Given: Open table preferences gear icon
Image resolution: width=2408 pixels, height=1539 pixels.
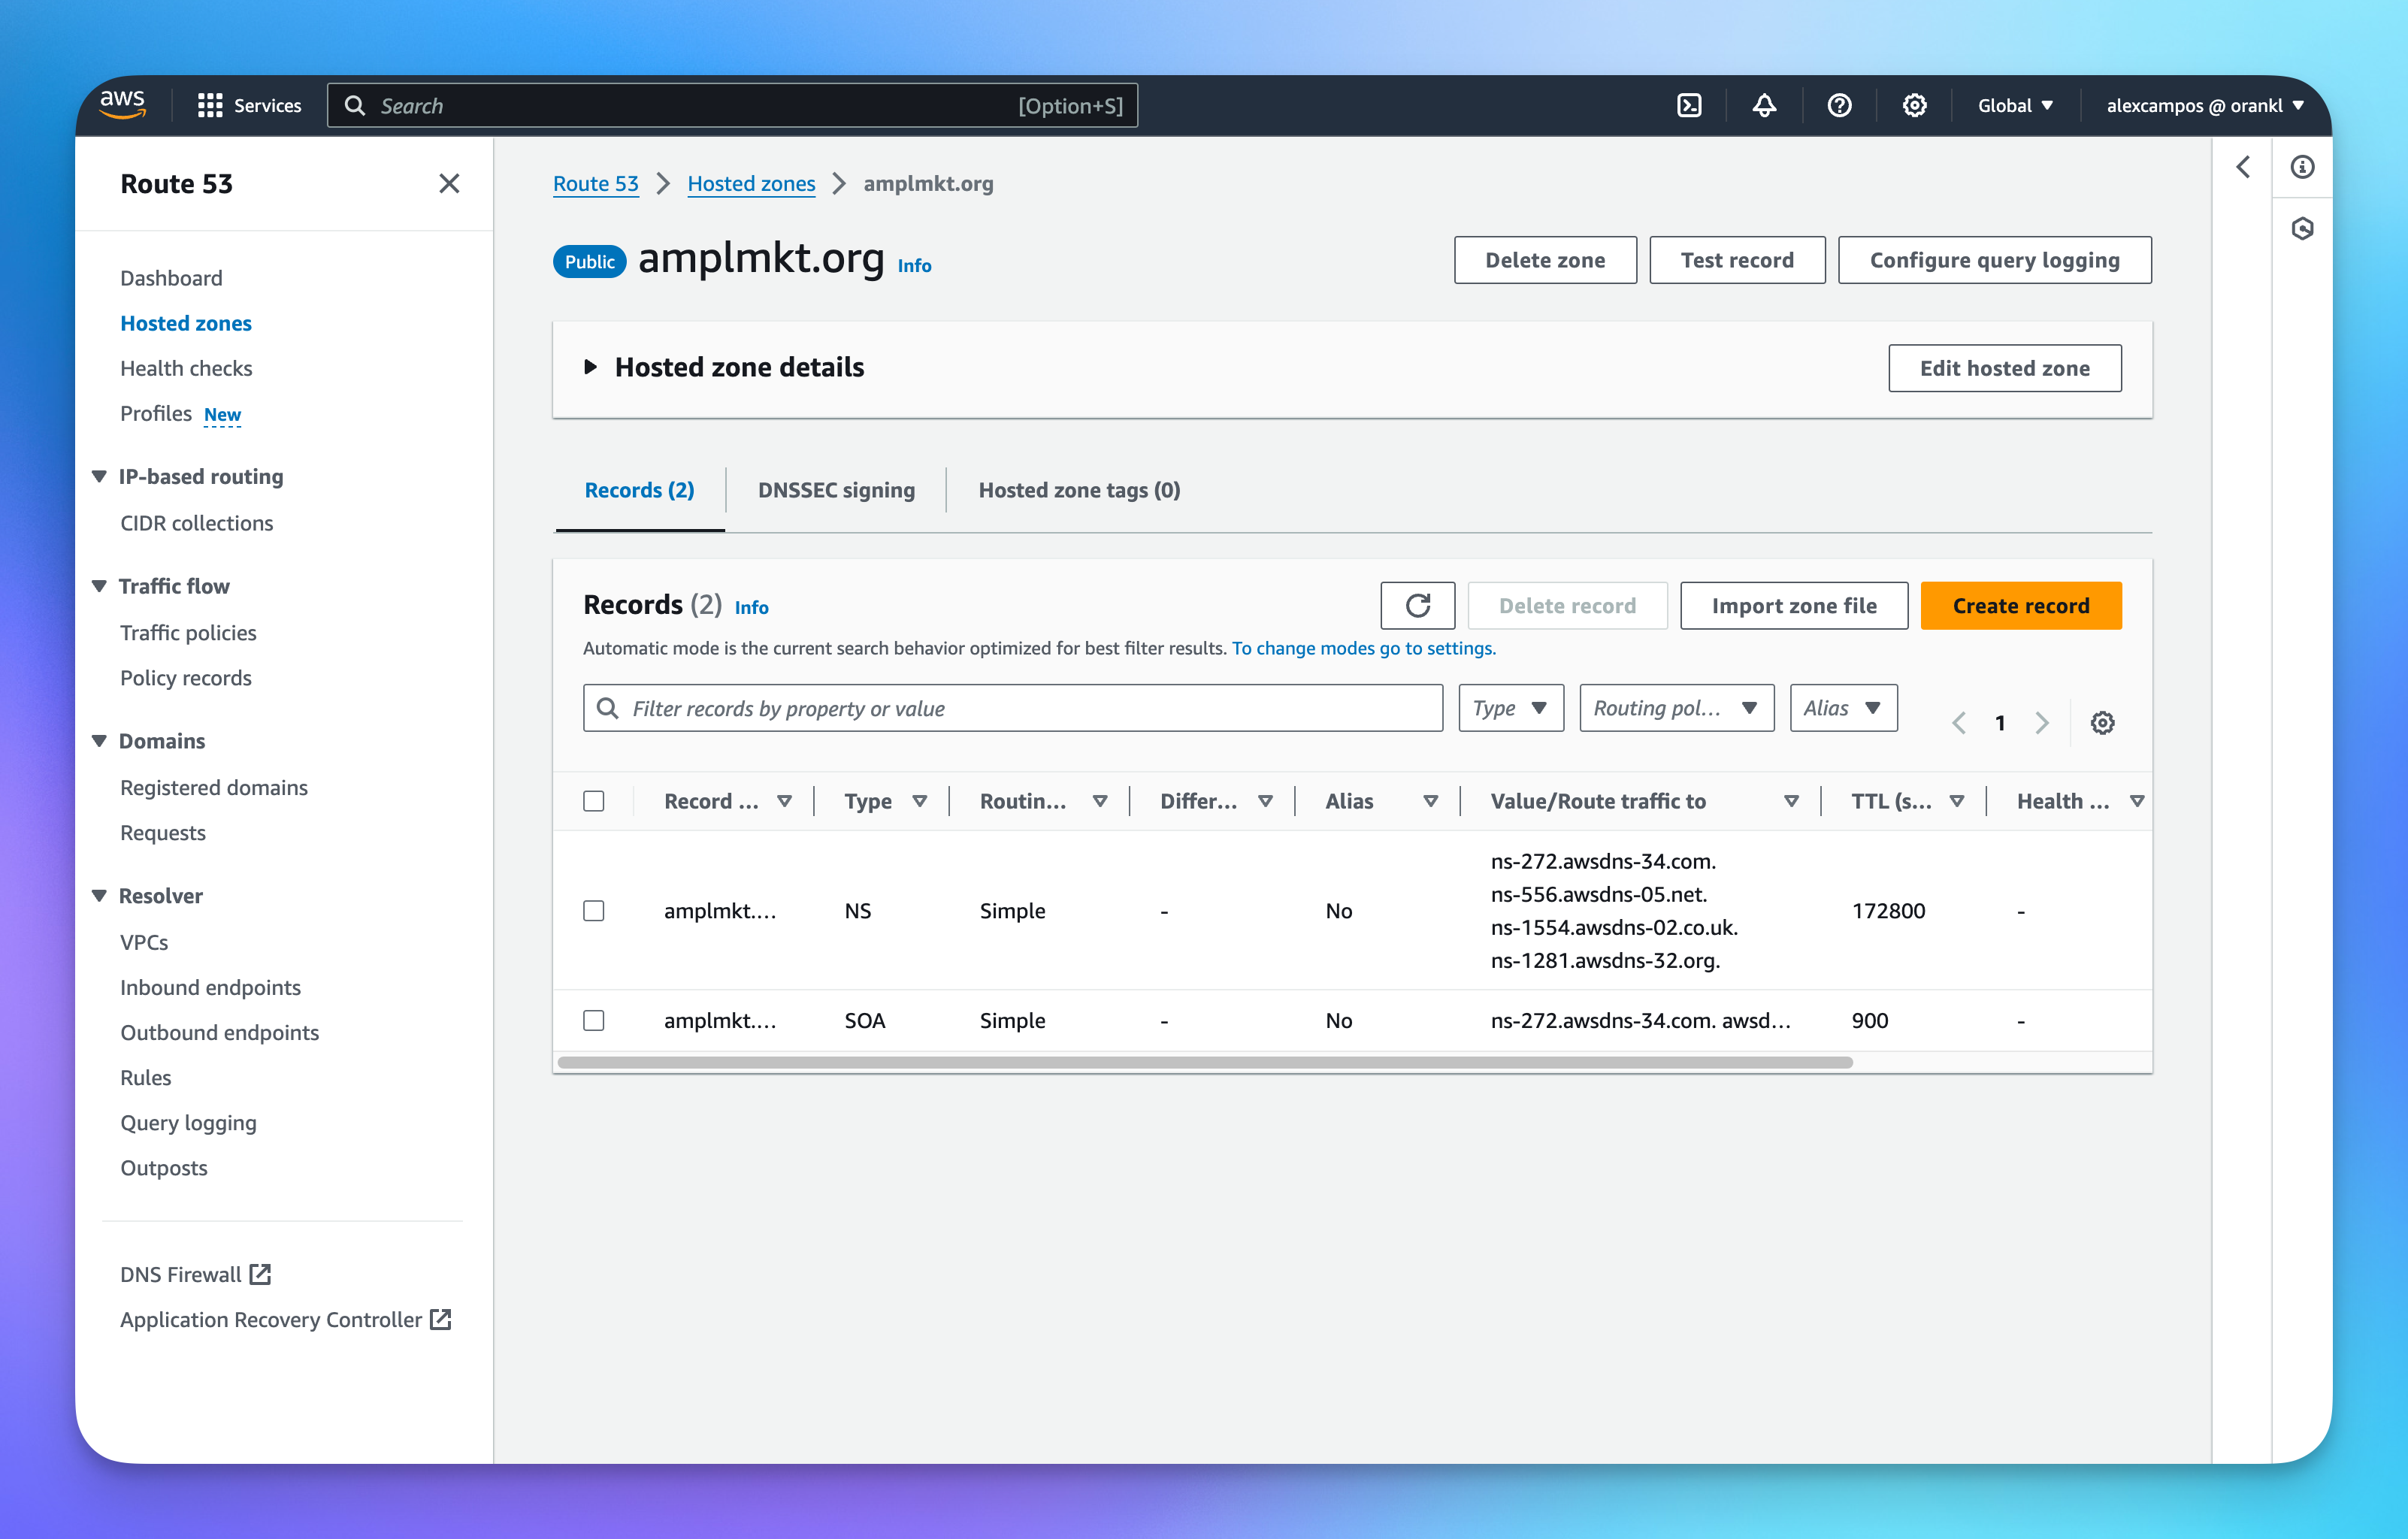Looking at the screenshot, I should tap(2102, 722).
